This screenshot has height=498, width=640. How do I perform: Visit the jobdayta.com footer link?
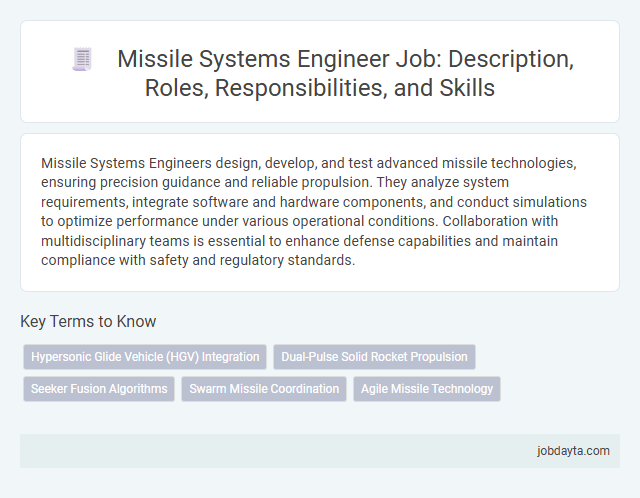[x=573, y=451]
